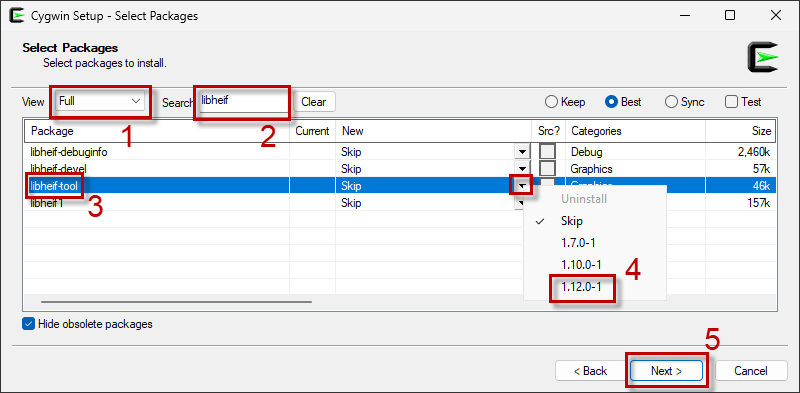The height and width of the screenshot is (393, 800).
Task: Click the horizontal scrollbar of the package list
Action: click(177, 302)
